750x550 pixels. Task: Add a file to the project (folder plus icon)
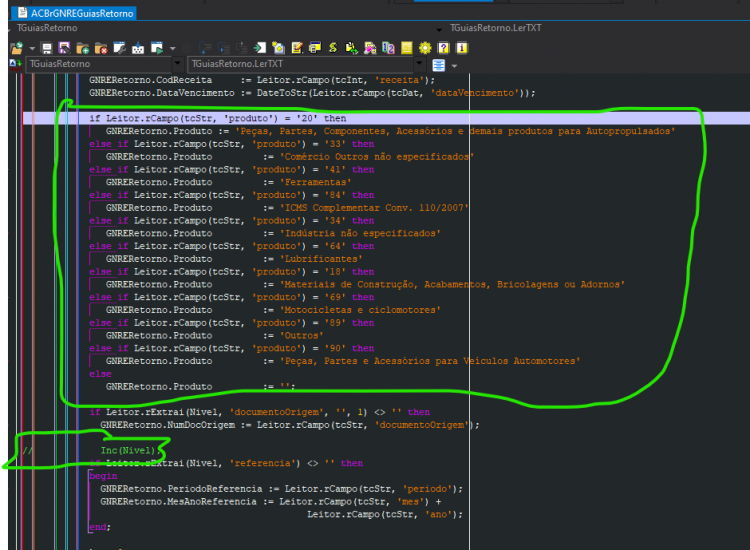click(x=82, y=48)
